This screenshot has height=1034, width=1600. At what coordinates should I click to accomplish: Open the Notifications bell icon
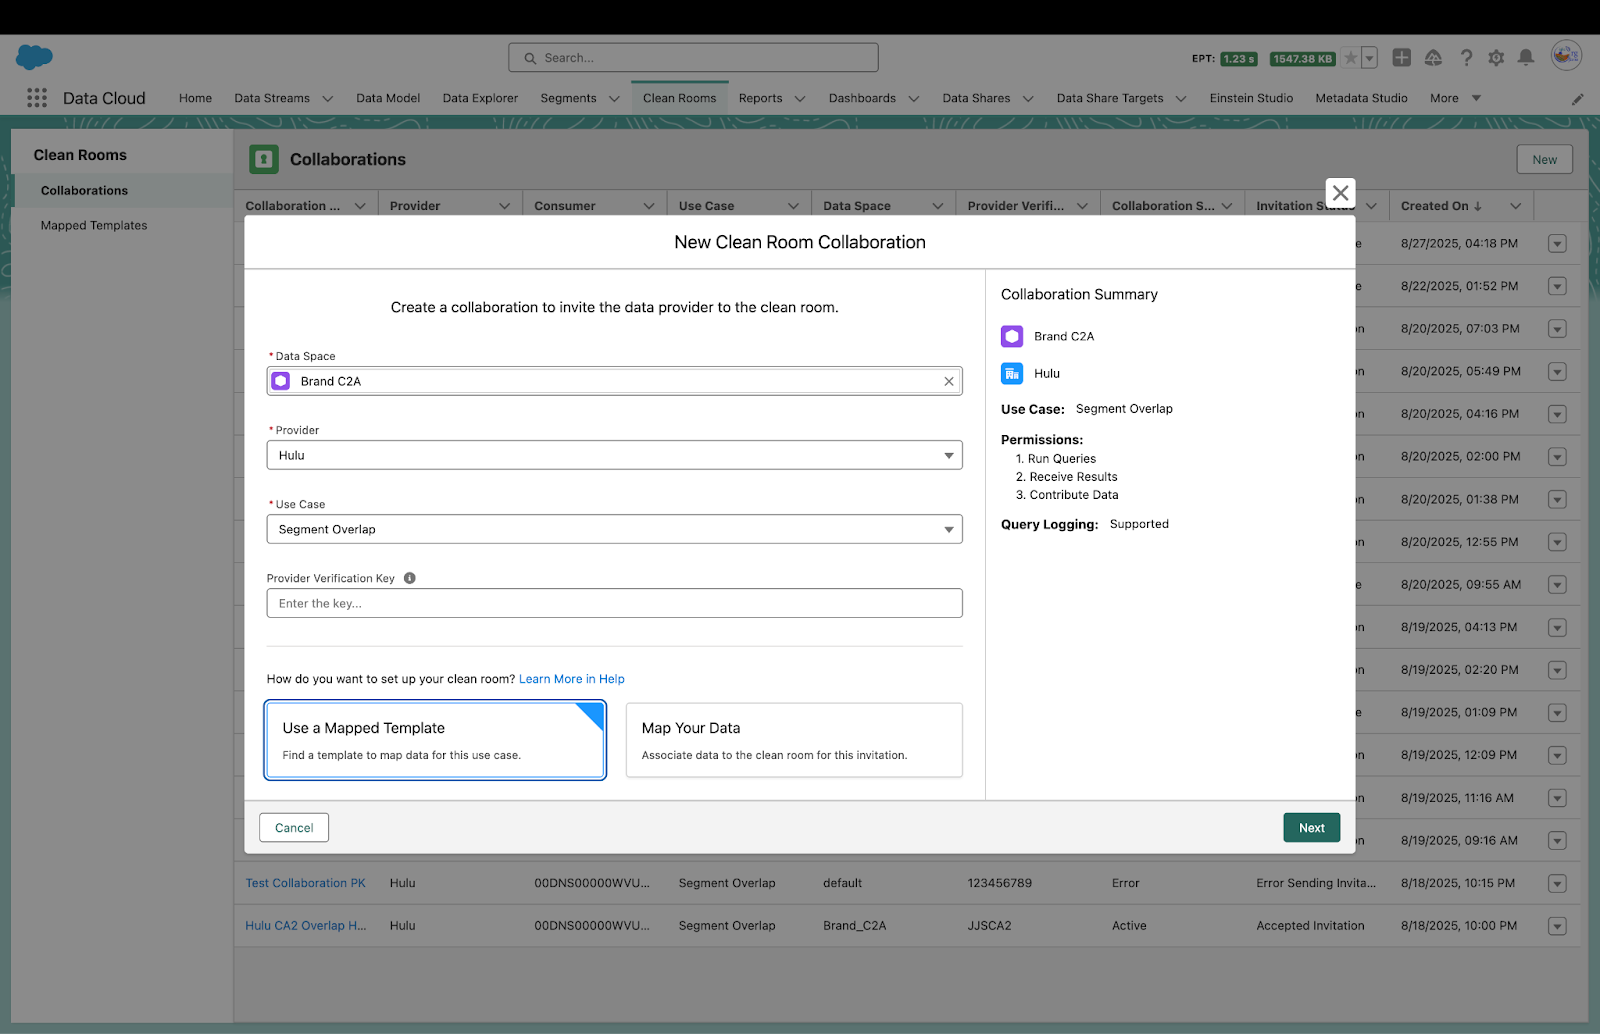[x=1526, y=58]
